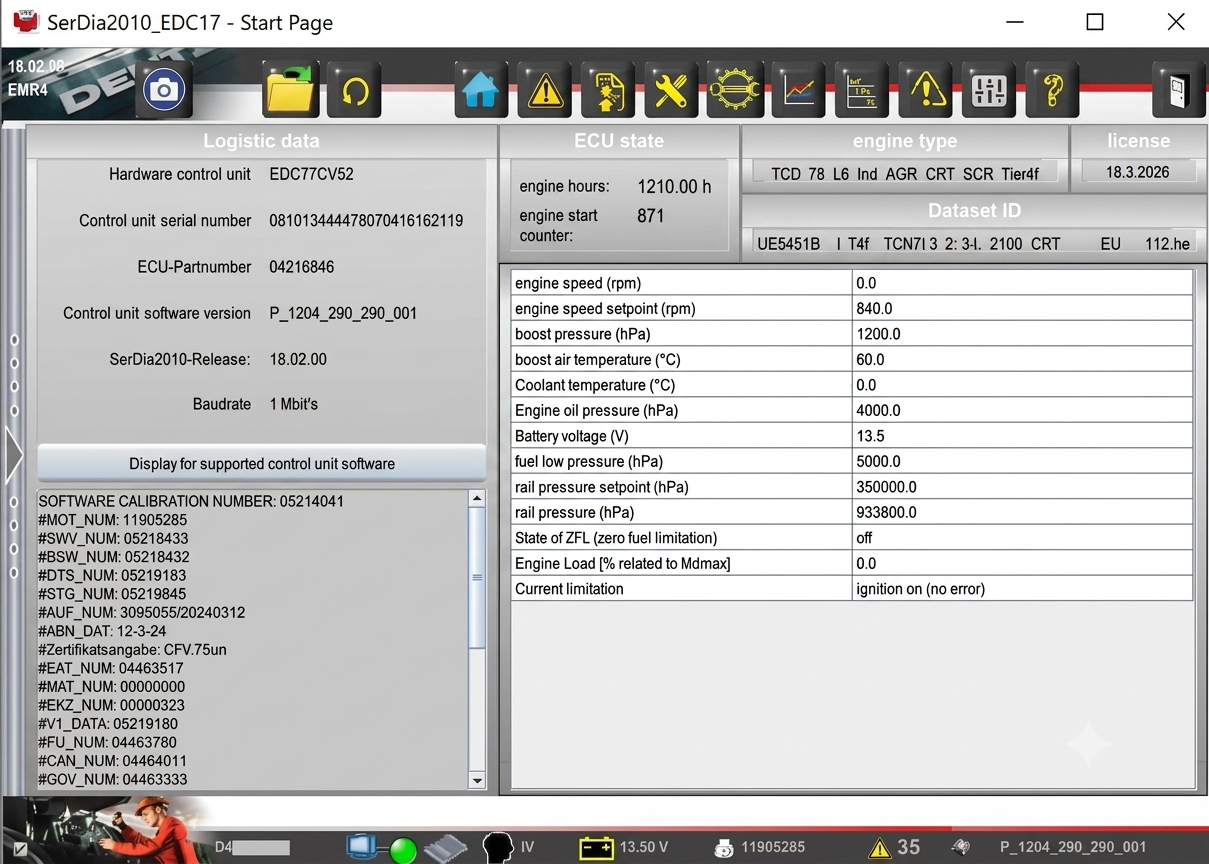The height and width of the screenshot is (864, 1209).
Task: Click the #SWV_NUM: 05218433 line
Action: [113, 538]
